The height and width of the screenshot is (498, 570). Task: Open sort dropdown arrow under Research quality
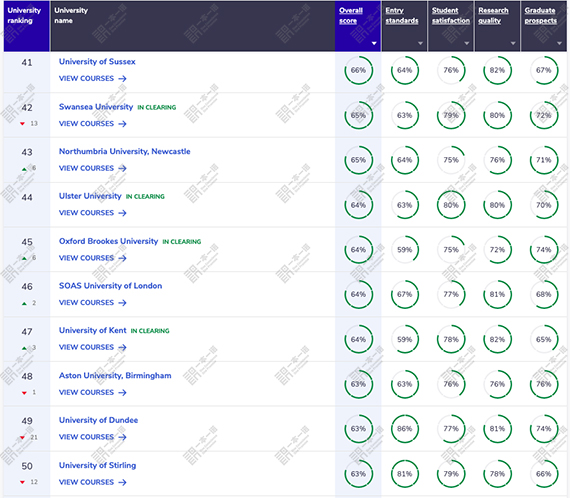tap(513, 43)
